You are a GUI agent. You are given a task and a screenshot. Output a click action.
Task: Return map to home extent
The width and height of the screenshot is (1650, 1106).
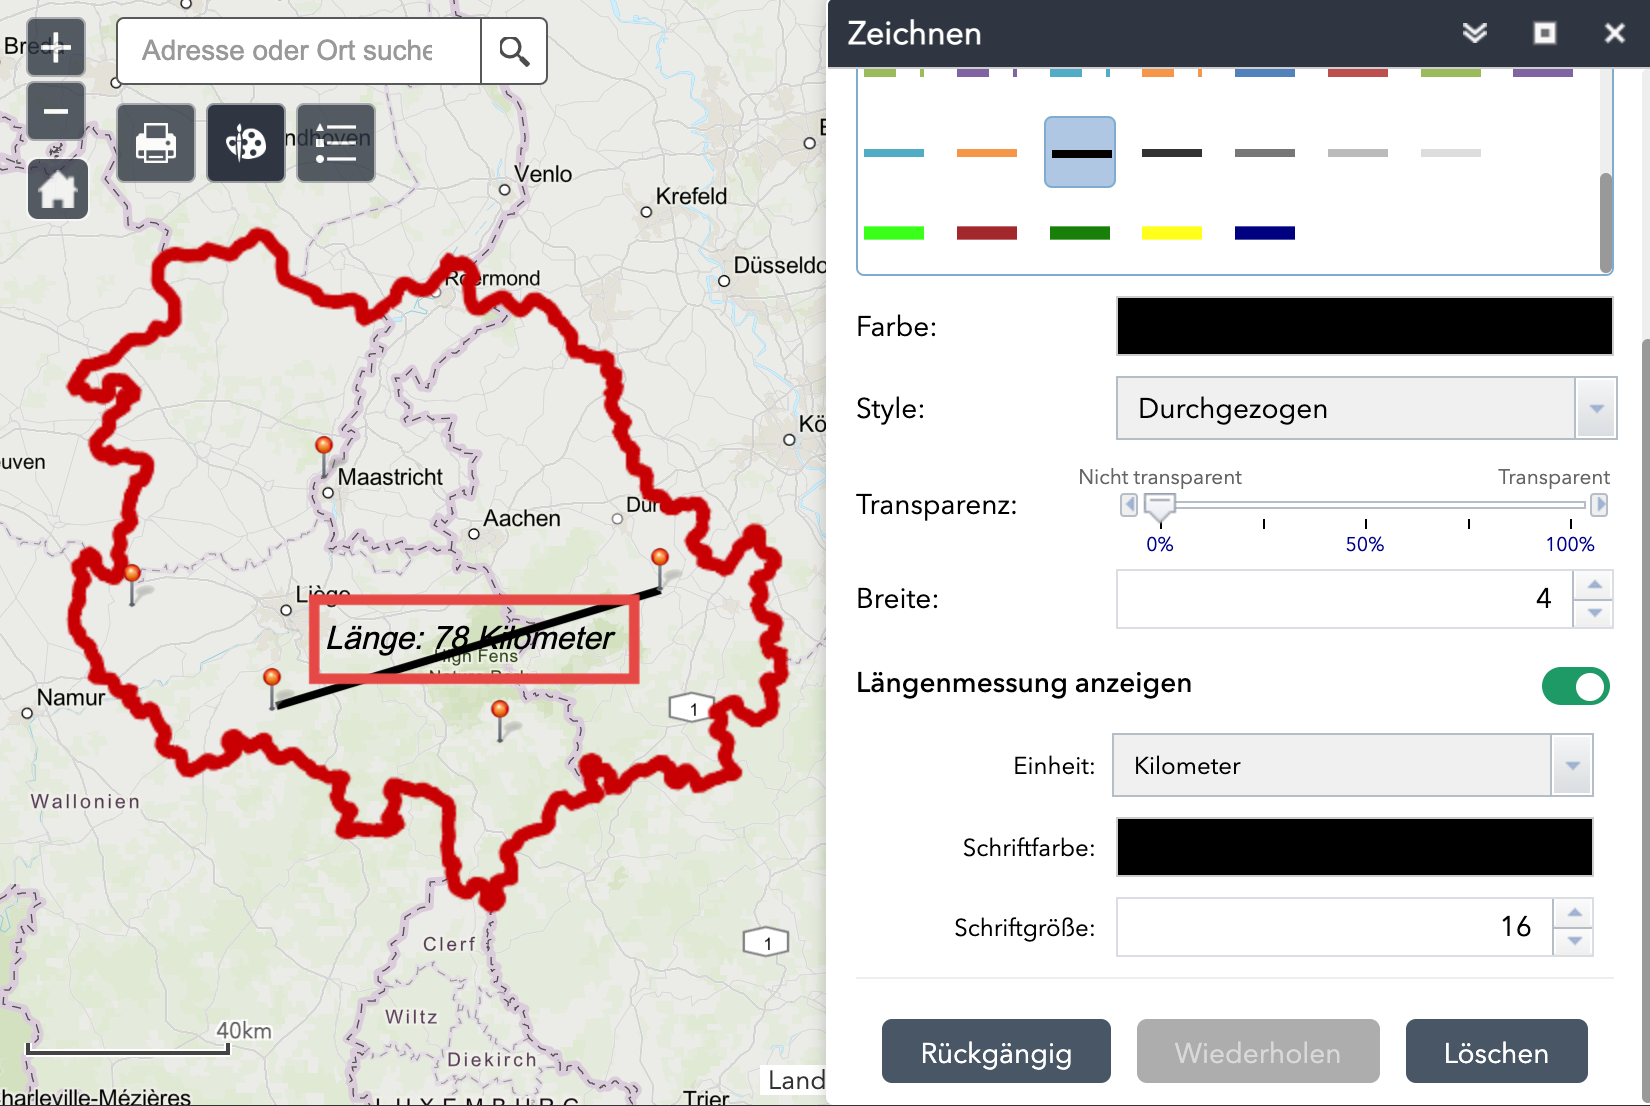tap(58, 189)
